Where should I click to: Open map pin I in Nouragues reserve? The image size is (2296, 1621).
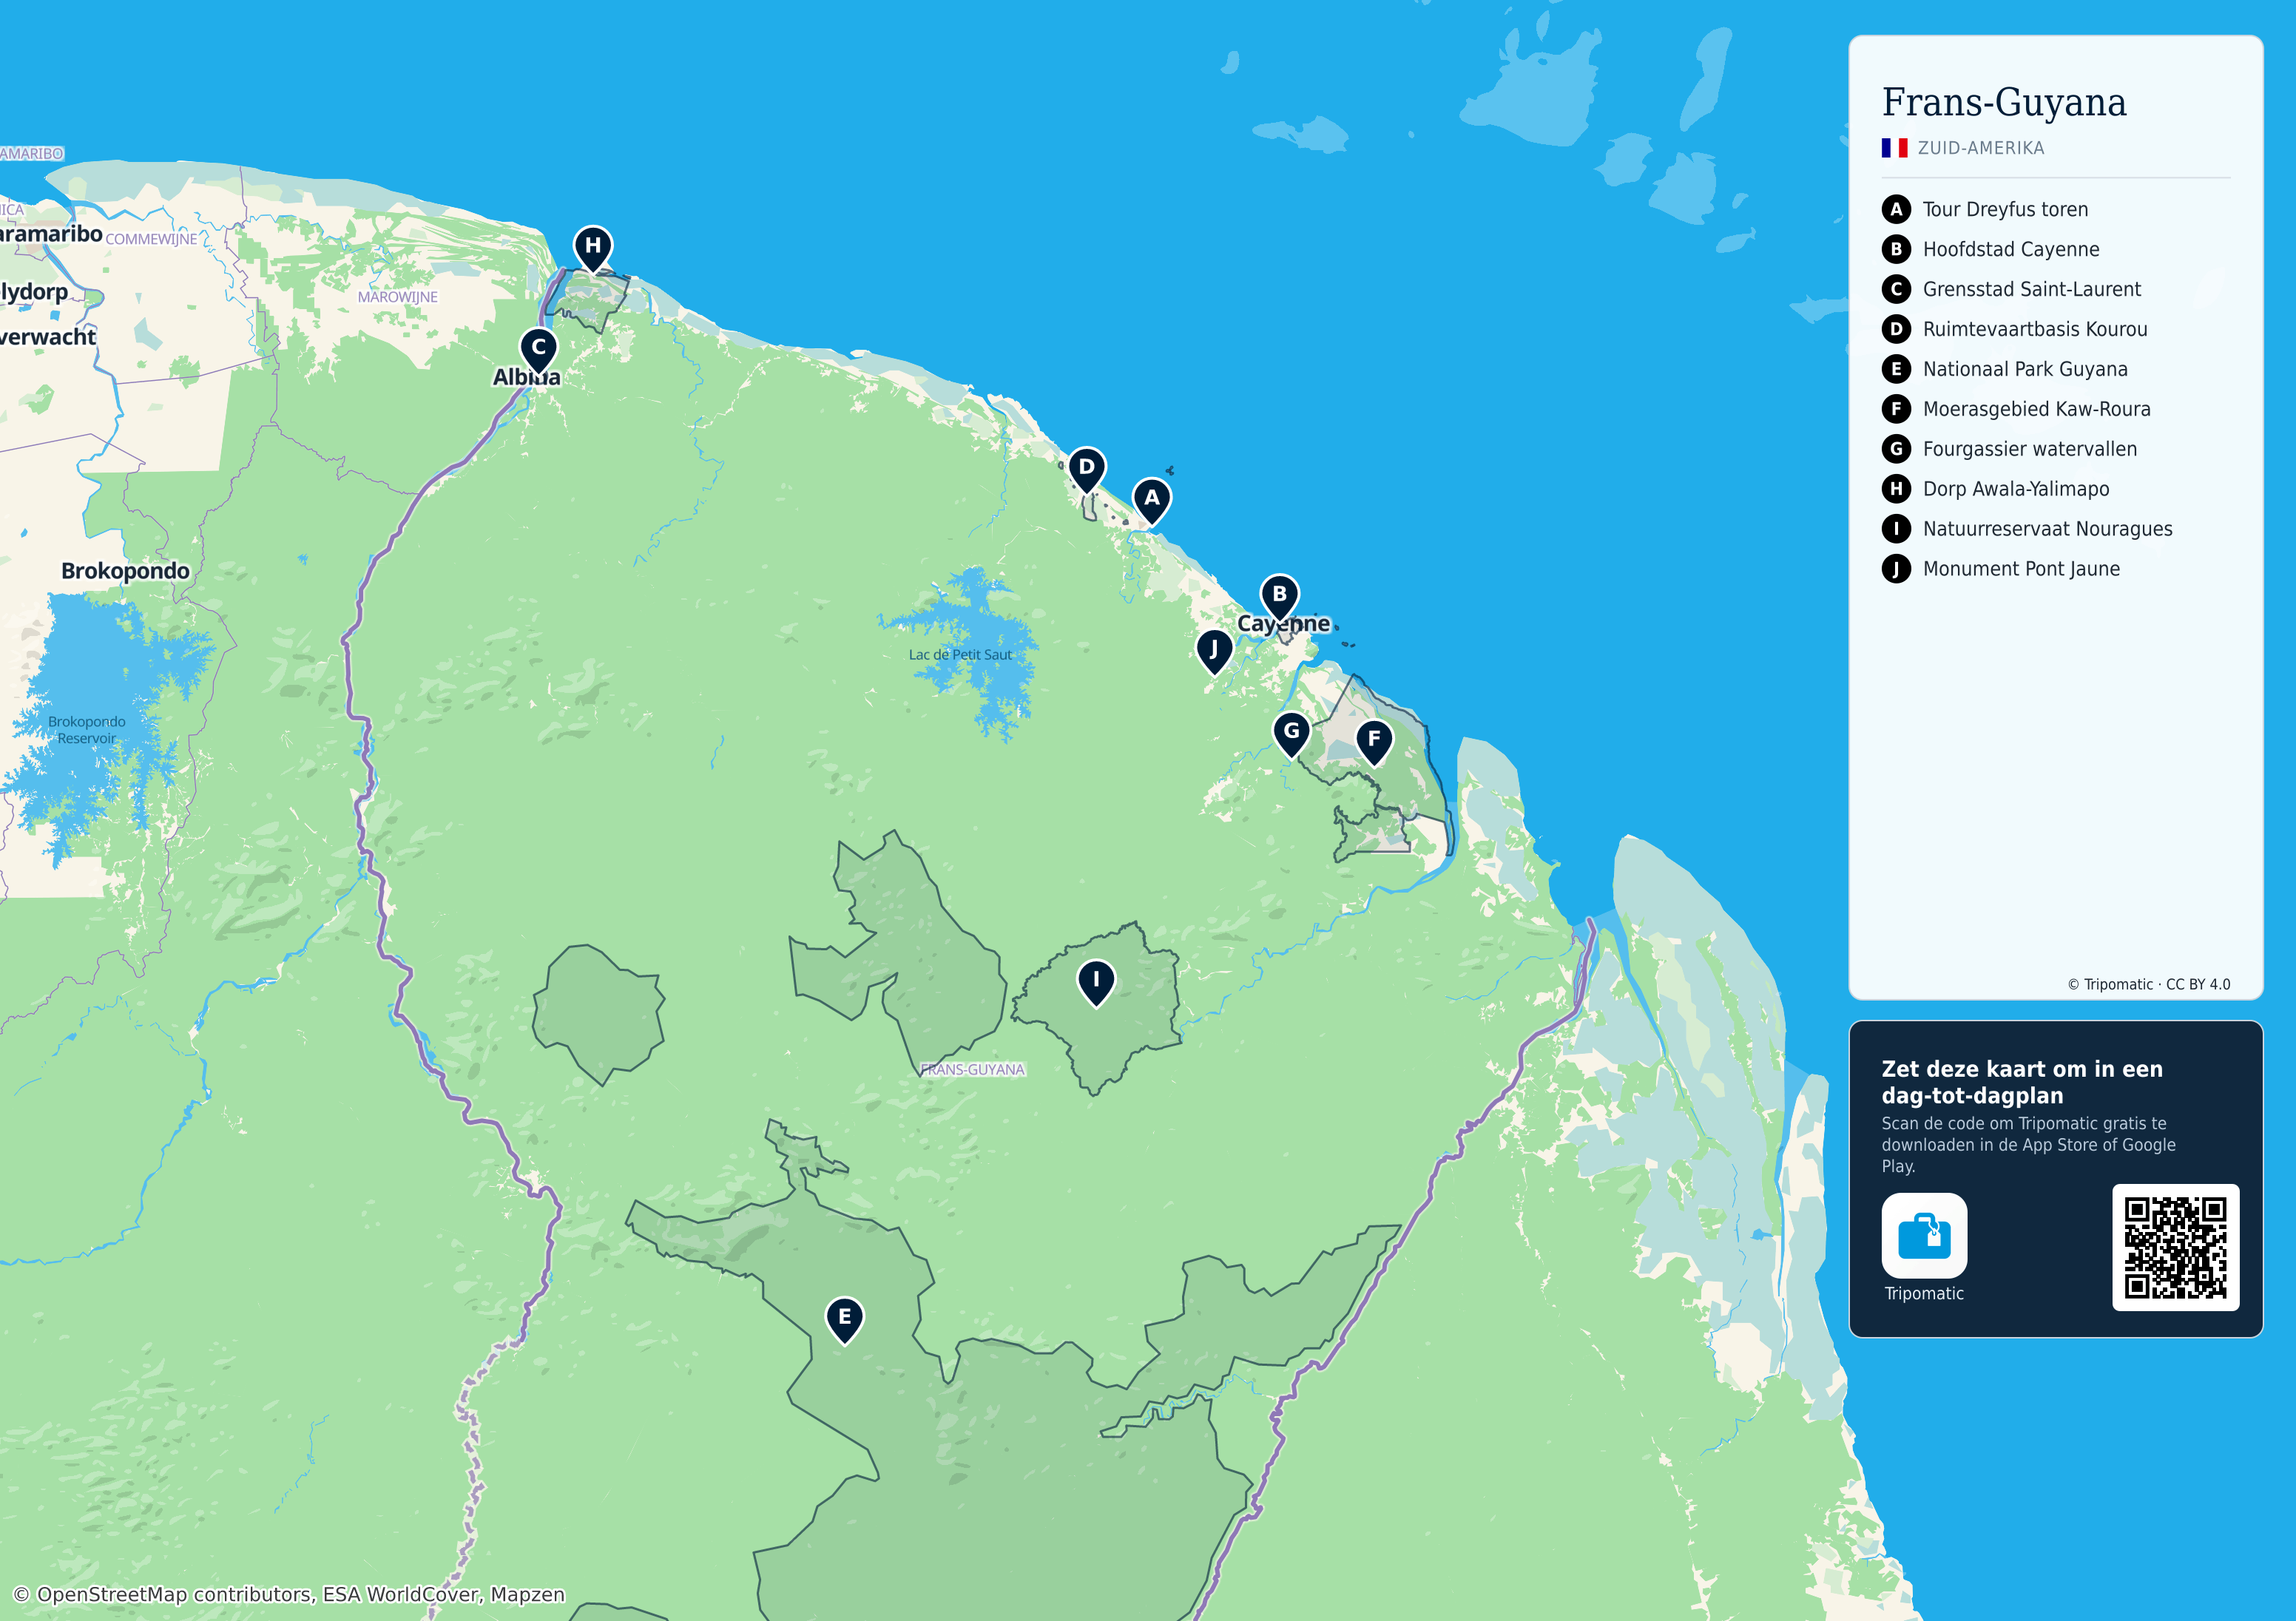coord(1096,983)
